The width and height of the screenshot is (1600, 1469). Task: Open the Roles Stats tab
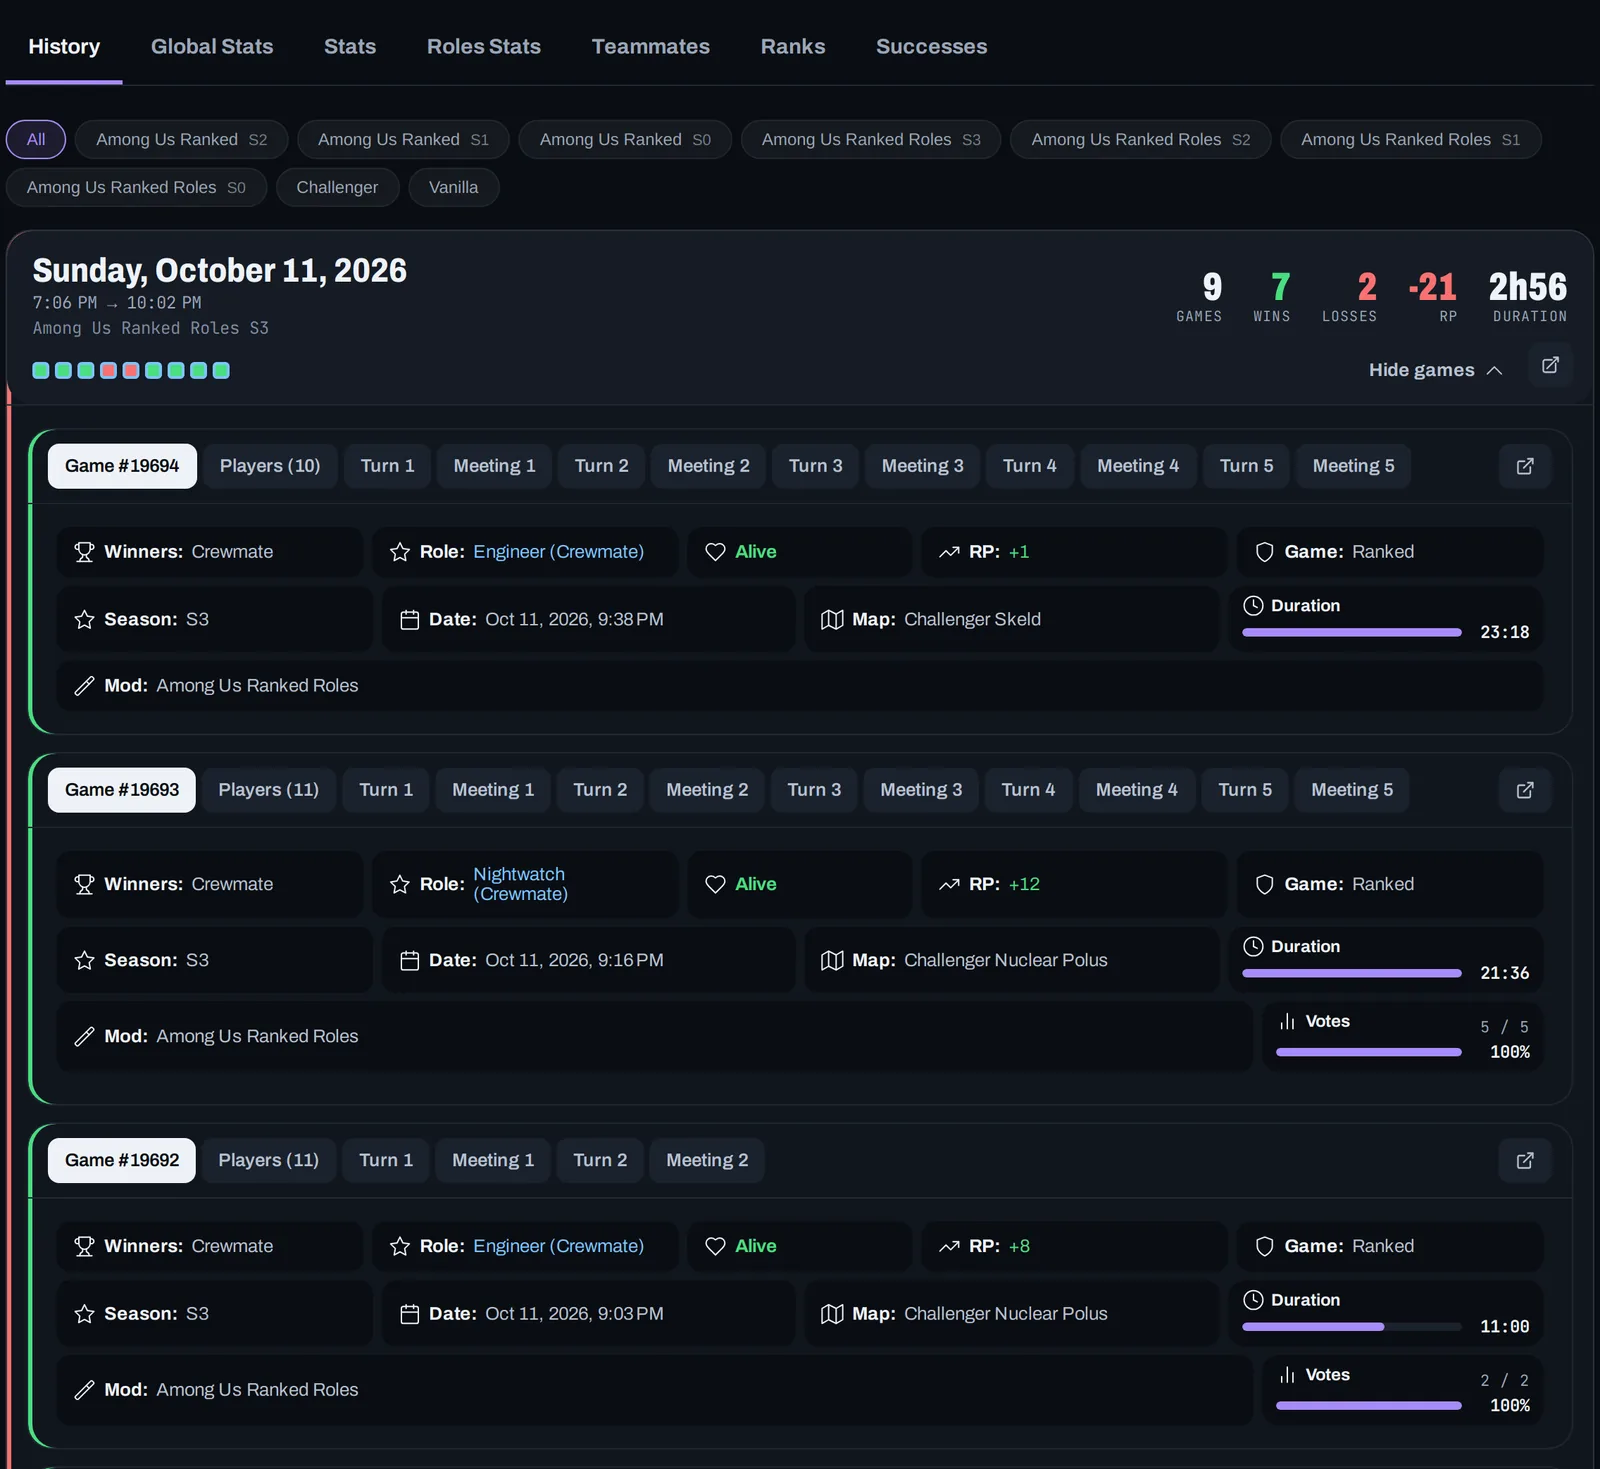484,46
